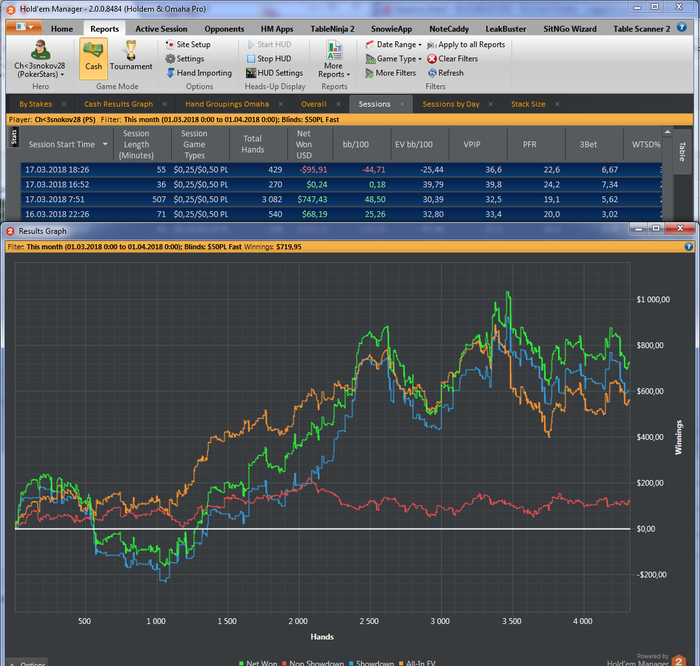Close the Stack Size tab
The height and width of the screenshot is (666, 700).
[x=557, y=104]
